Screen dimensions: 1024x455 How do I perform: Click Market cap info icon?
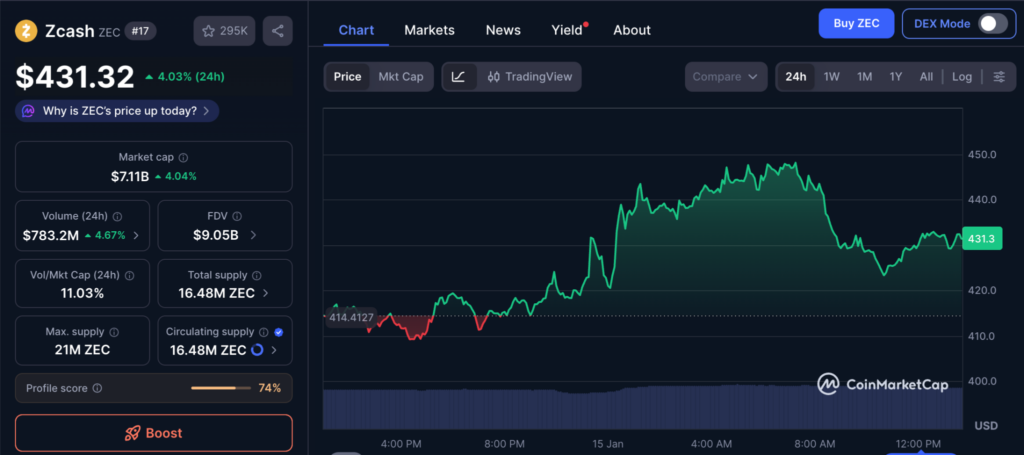(x=183, y=158)
